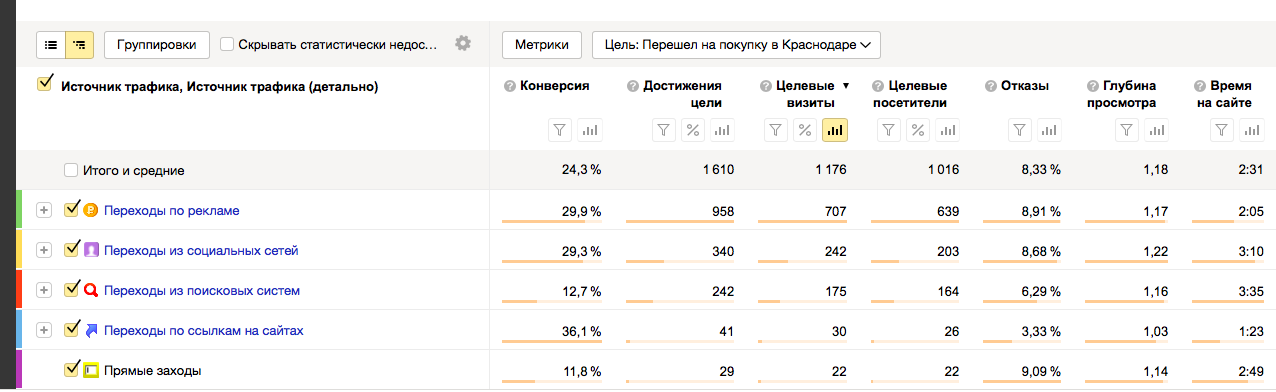Sort by Целевые визиты column header
Screen dimensions: 1276x392
point(805,94)
